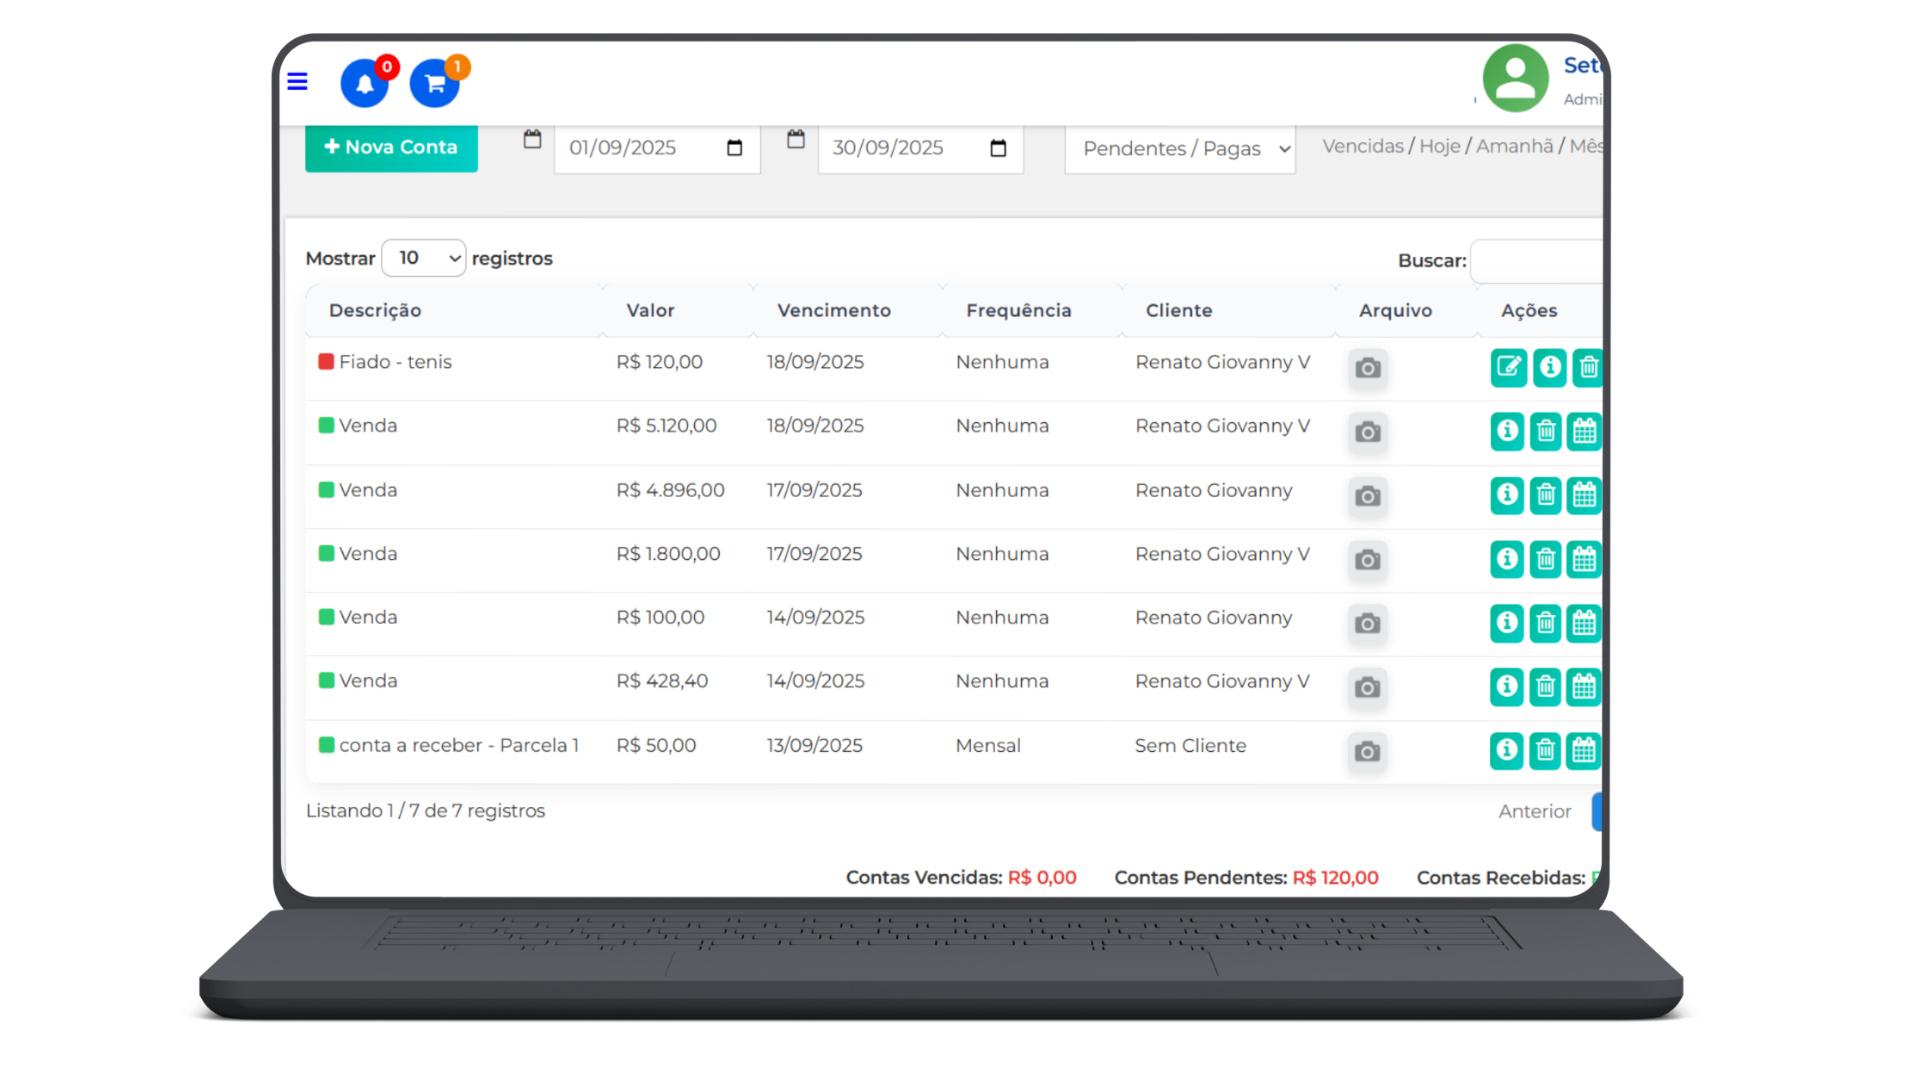Screen dimensions: 1920x1080
Task: Open the date picker for 01/09/2025
Action: pyautogui.click(x=734, y=148)
